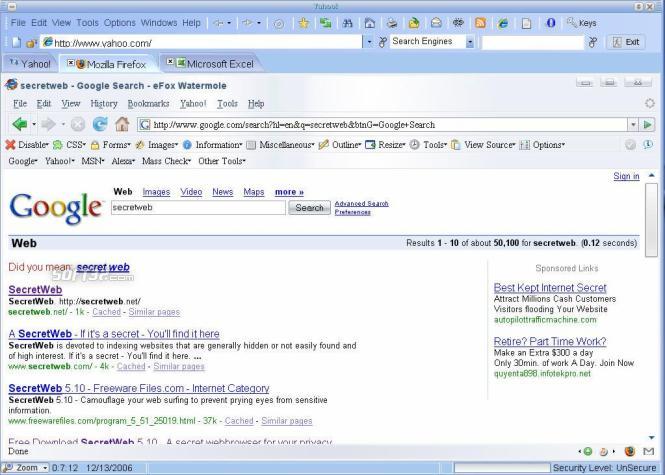The image size is (665, 475).
Task: Open the Windows menu in SecretWeb menu bar
Action: point(159,23)
